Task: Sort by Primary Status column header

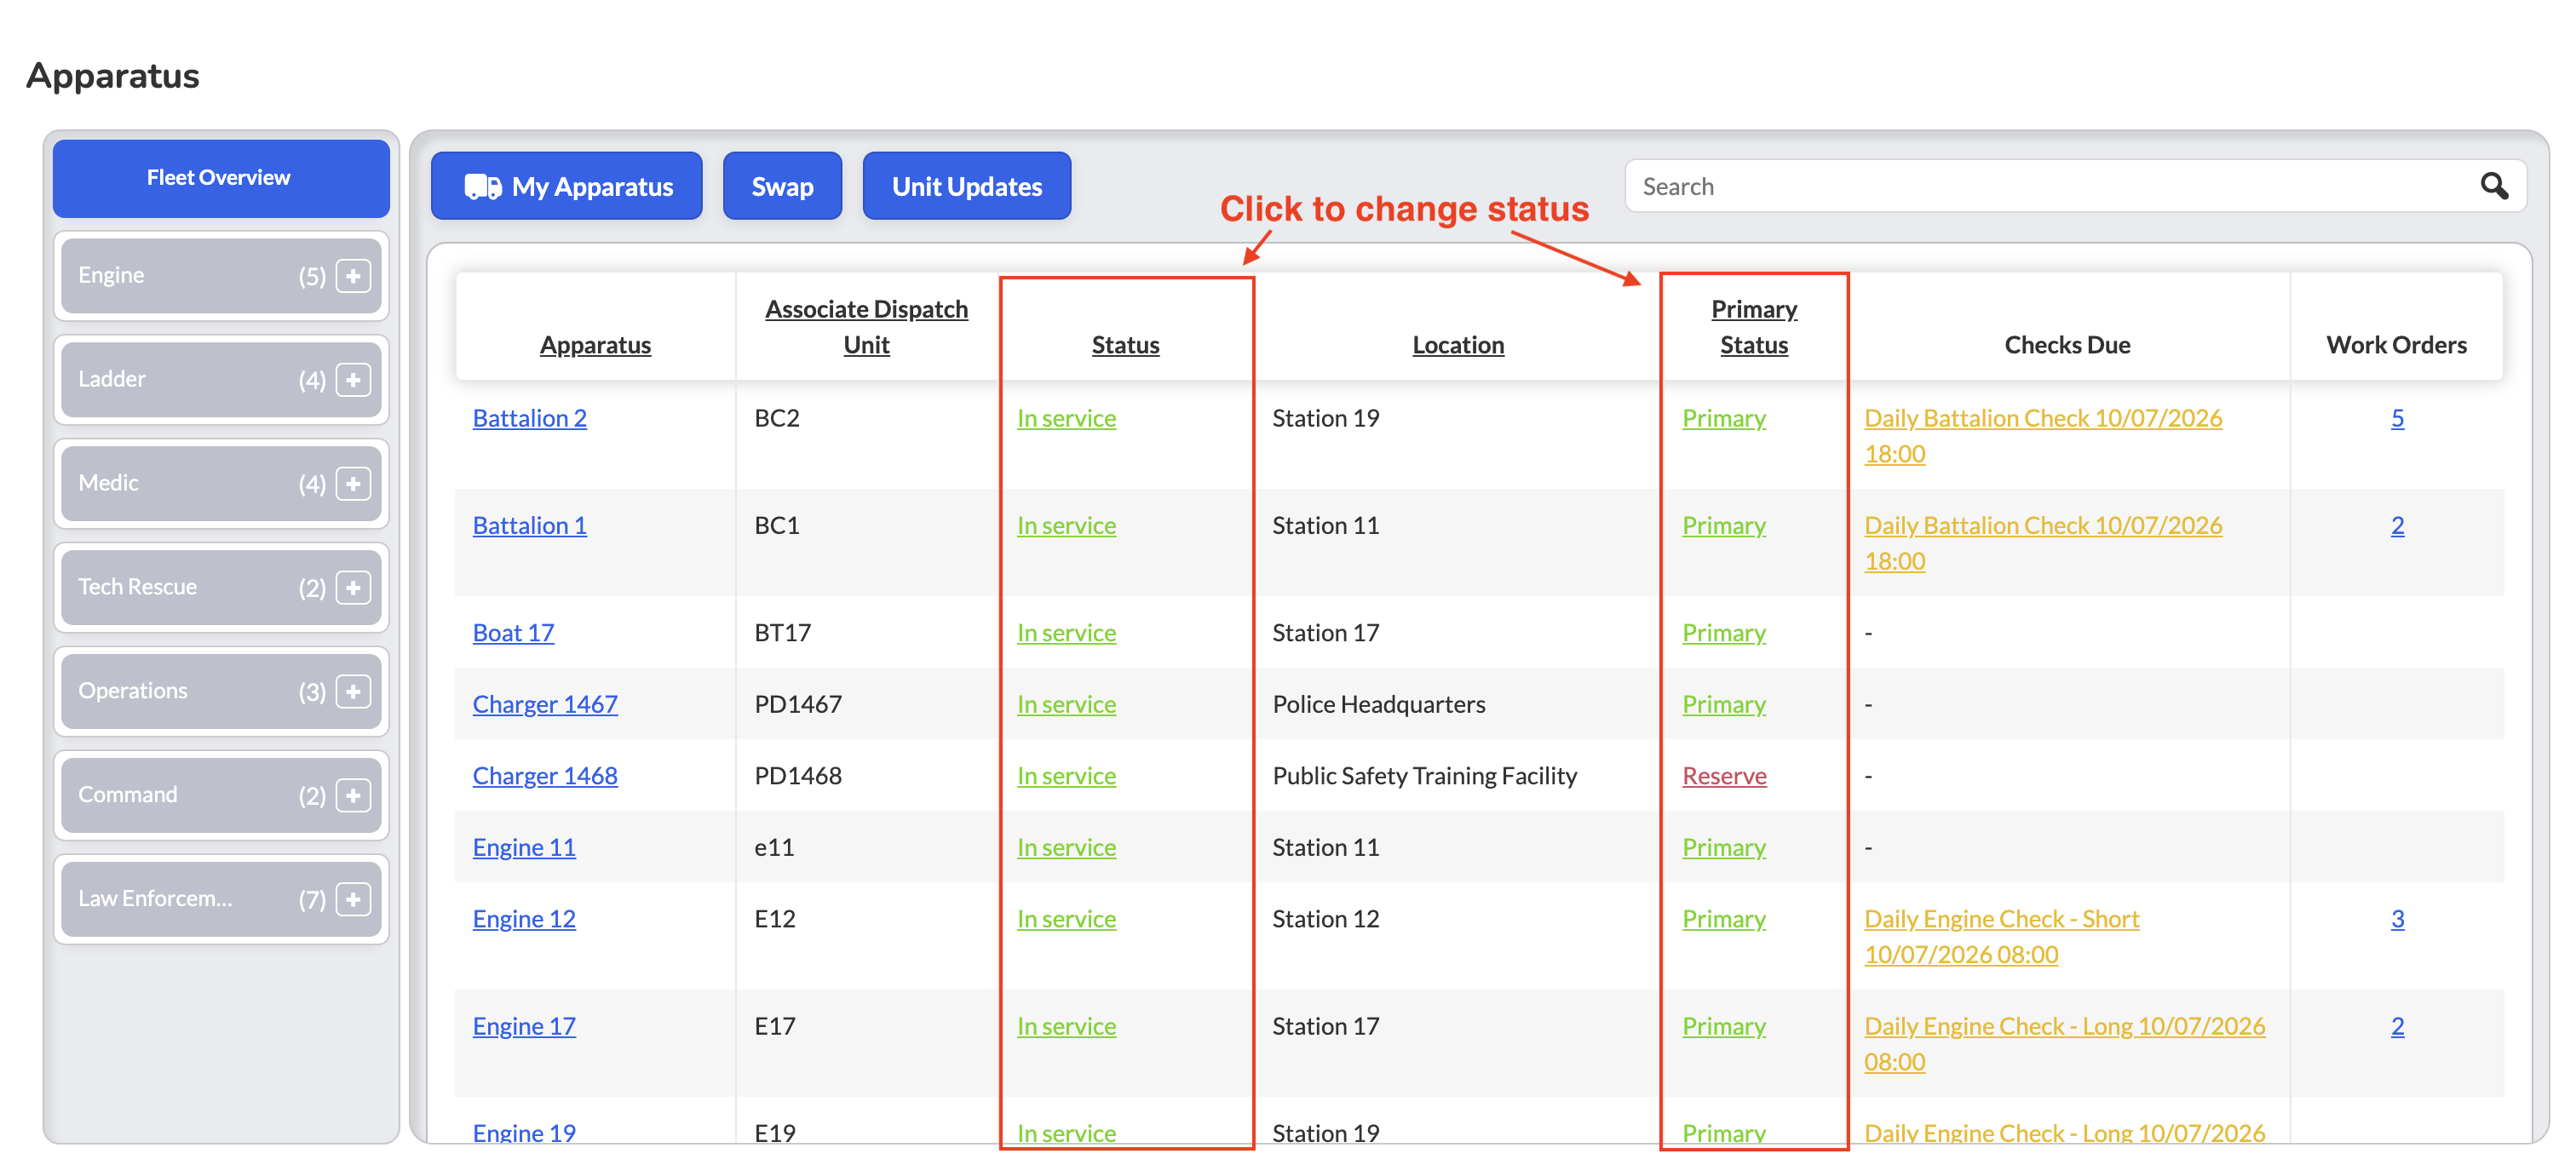Action: coord(1753,327)
